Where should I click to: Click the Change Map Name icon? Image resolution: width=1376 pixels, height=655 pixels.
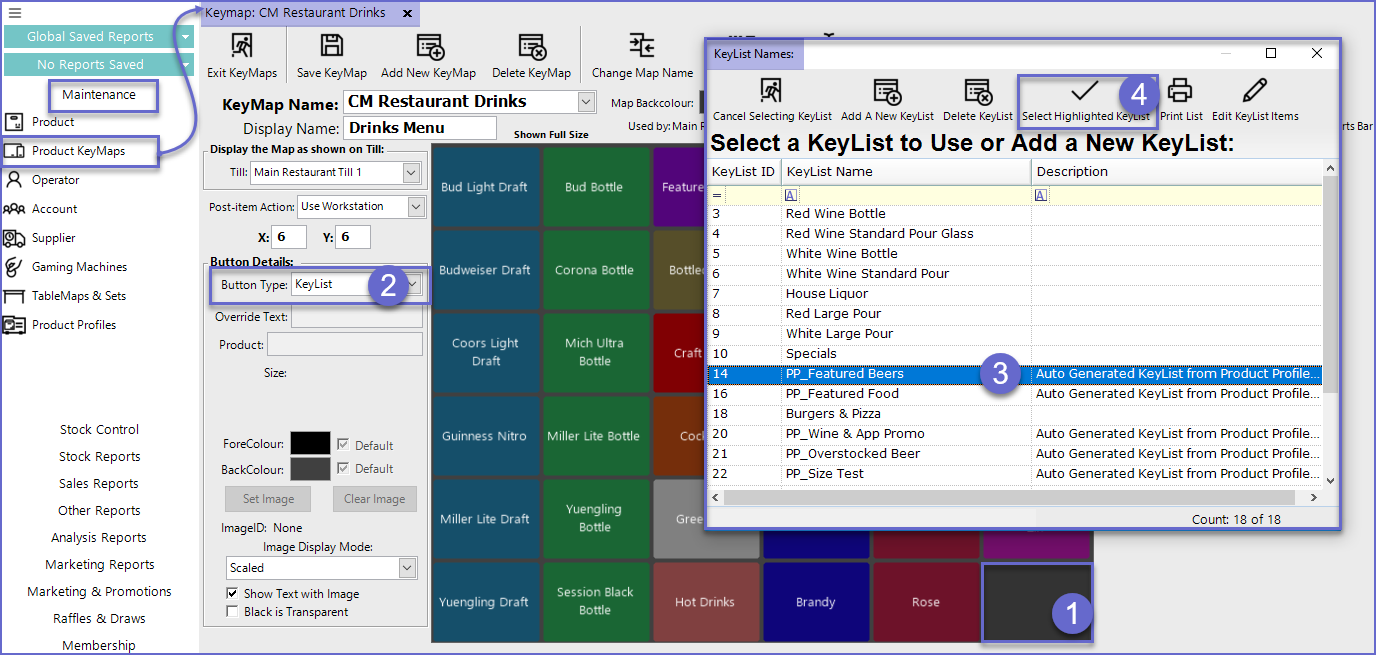[x=642, y=47]
